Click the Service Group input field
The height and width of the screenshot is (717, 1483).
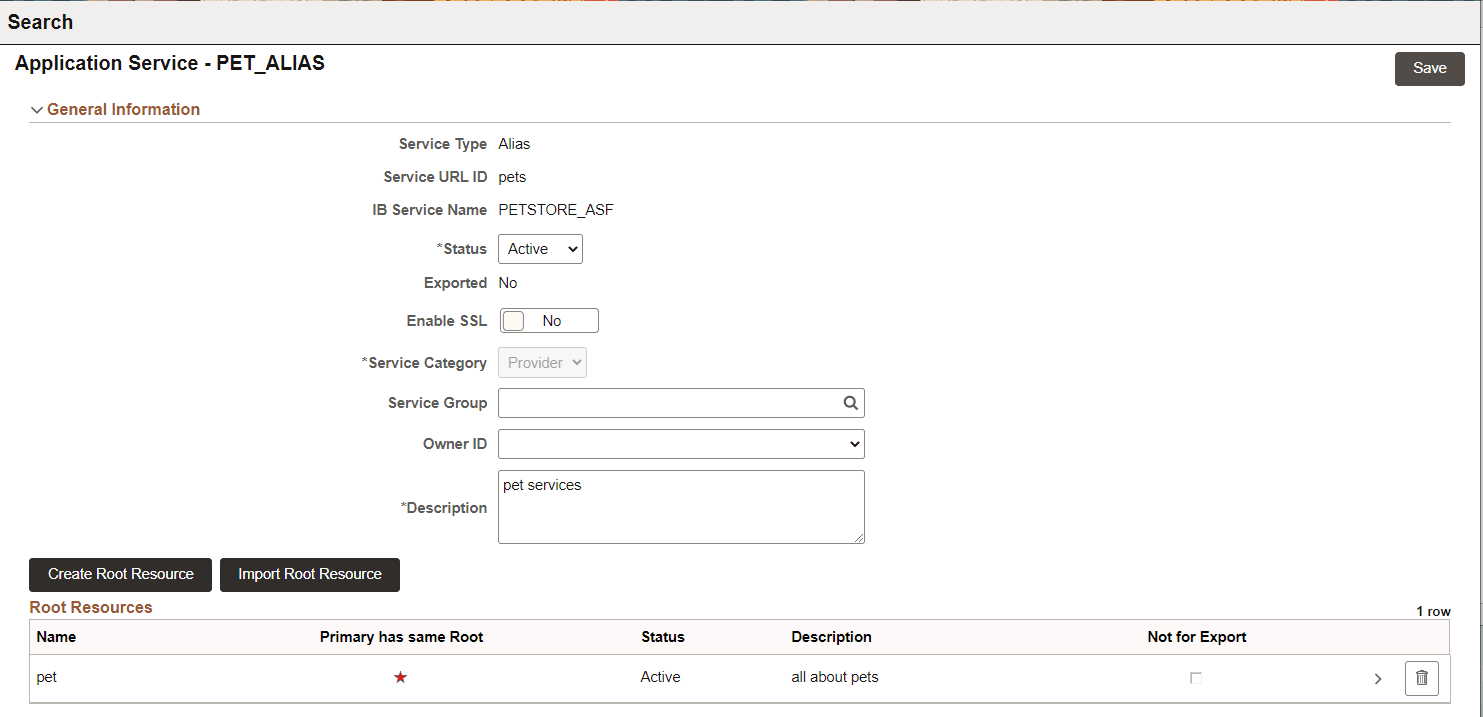tap(670, 402)
